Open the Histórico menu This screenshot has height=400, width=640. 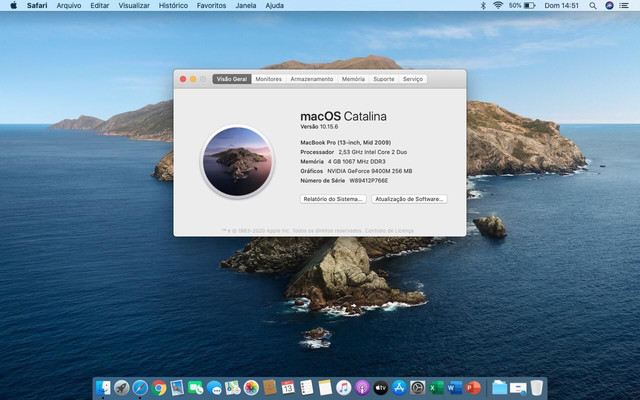pos(173,6)
